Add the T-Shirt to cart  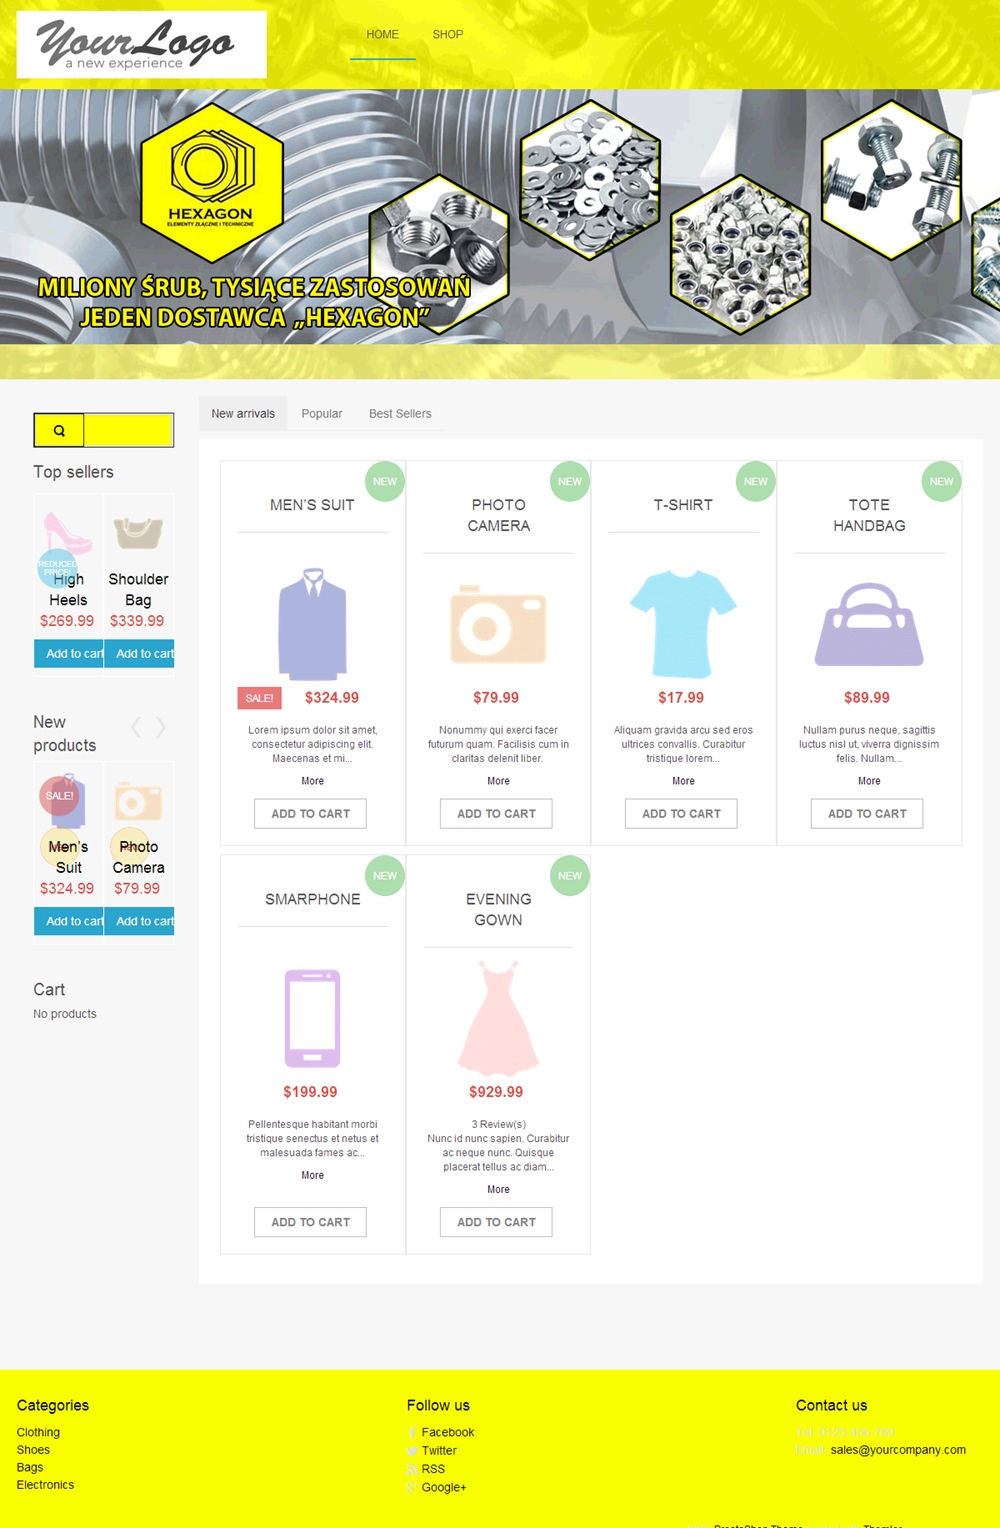pyautogui.click(x=681, y=814)
